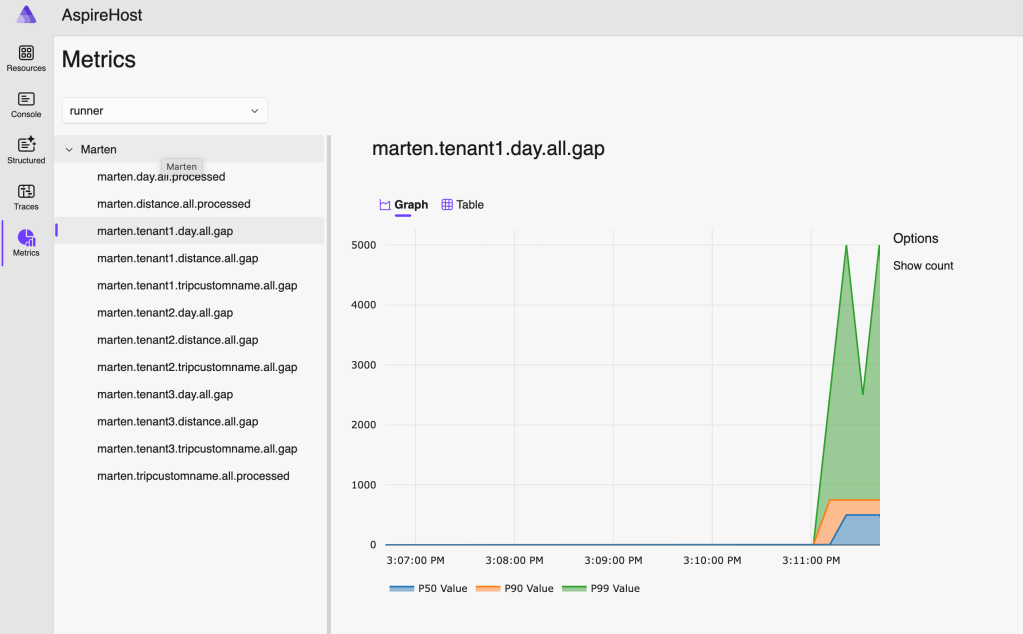
Task: Click the P99 Value legend swatch
Action: 573,588
